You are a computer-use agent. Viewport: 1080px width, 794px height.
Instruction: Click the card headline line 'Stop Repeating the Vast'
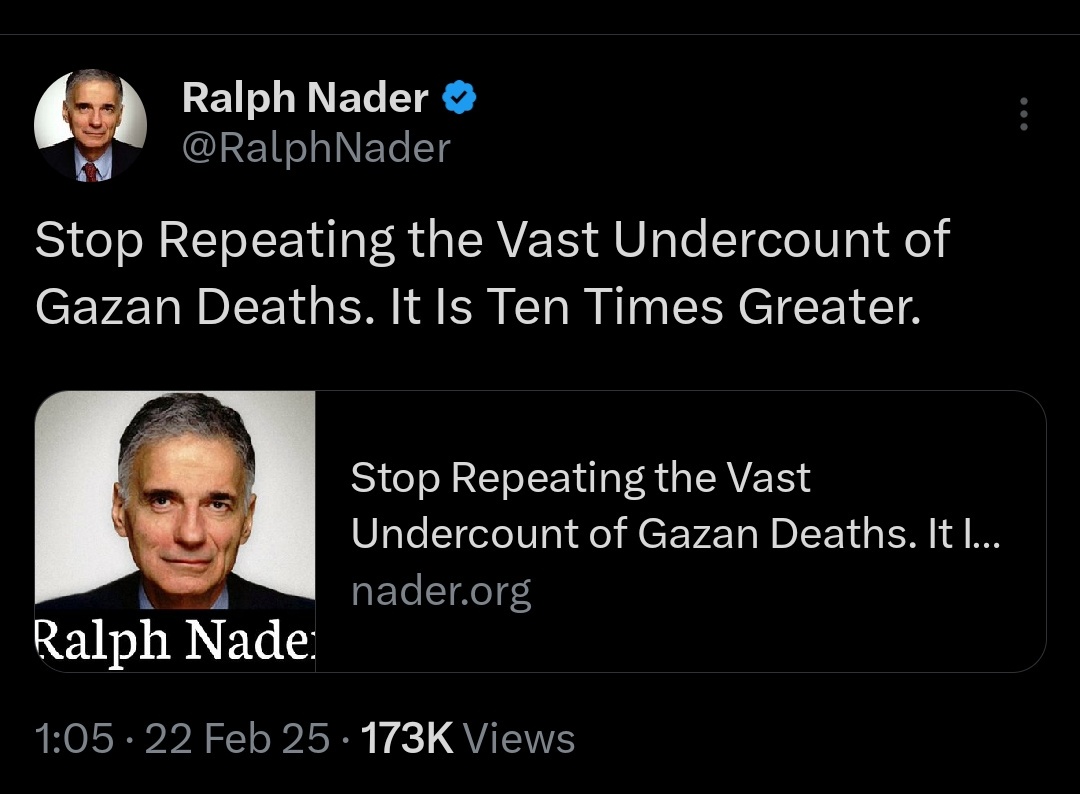pos(581,477)
